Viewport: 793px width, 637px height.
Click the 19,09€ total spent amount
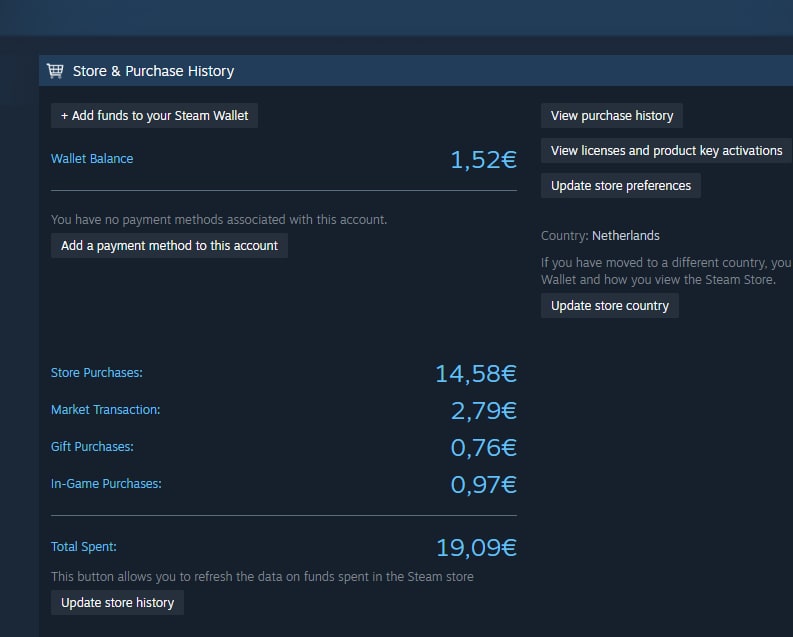click(476, 548)
